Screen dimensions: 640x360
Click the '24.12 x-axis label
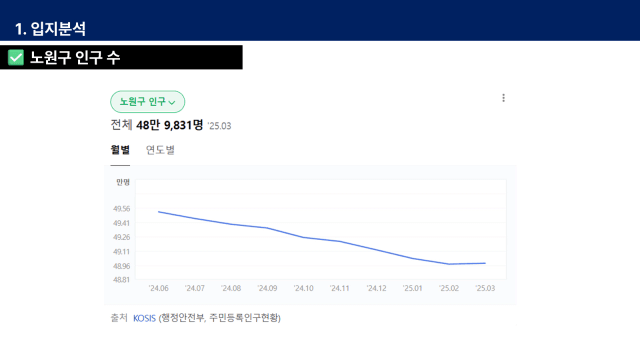(376, 288)
